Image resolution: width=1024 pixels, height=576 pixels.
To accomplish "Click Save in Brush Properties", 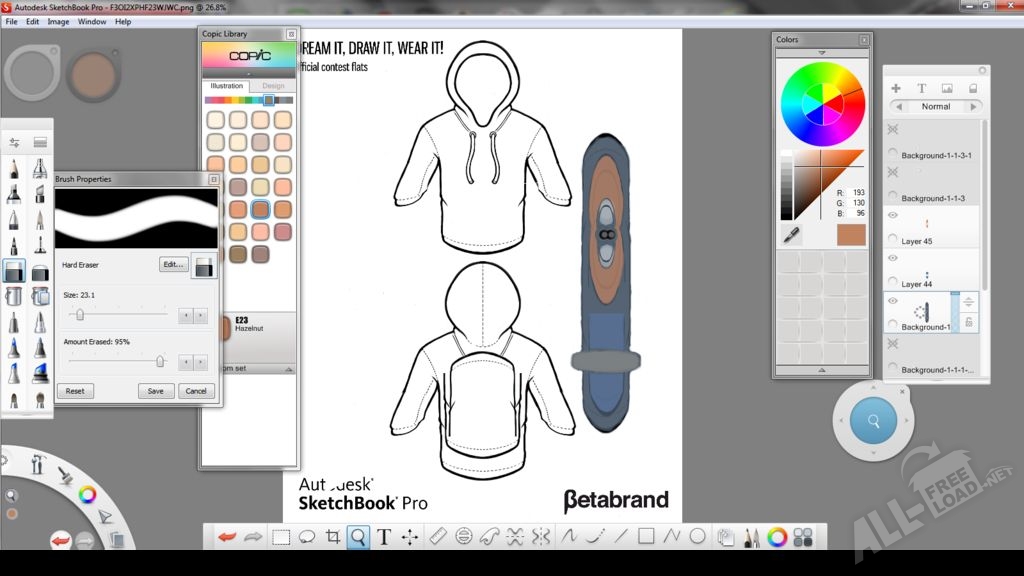I will click(156, 391).
